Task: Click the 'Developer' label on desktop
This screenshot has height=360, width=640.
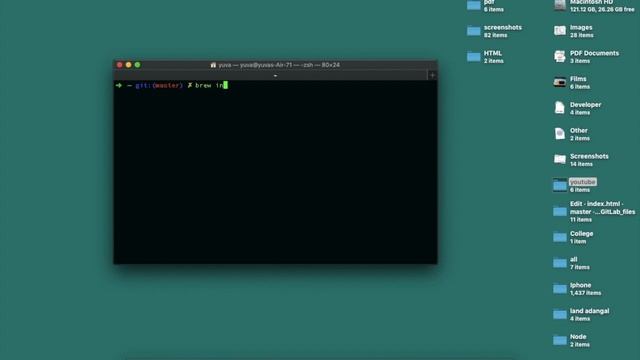Action: (586, 104)
